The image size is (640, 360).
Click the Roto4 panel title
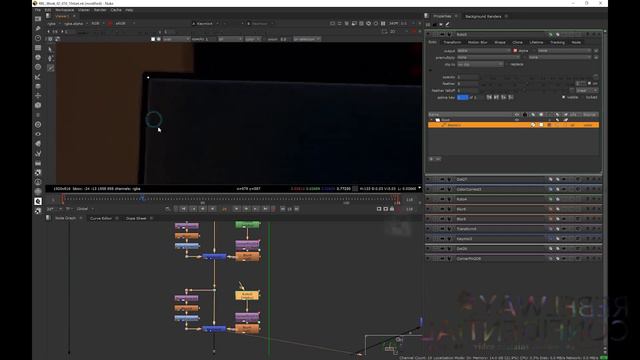(x=461, y=199)
